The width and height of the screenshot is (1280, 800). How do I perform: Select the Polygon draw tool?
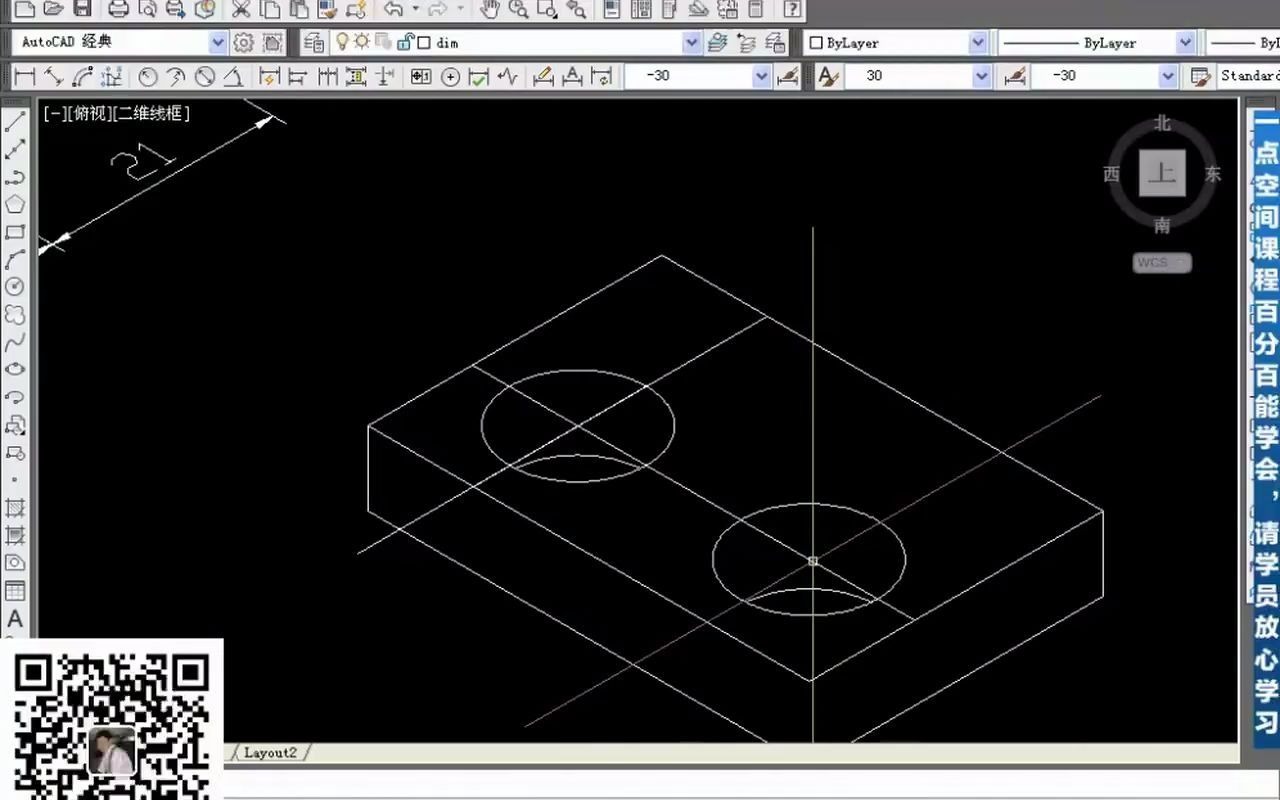[x=15, y=205]
